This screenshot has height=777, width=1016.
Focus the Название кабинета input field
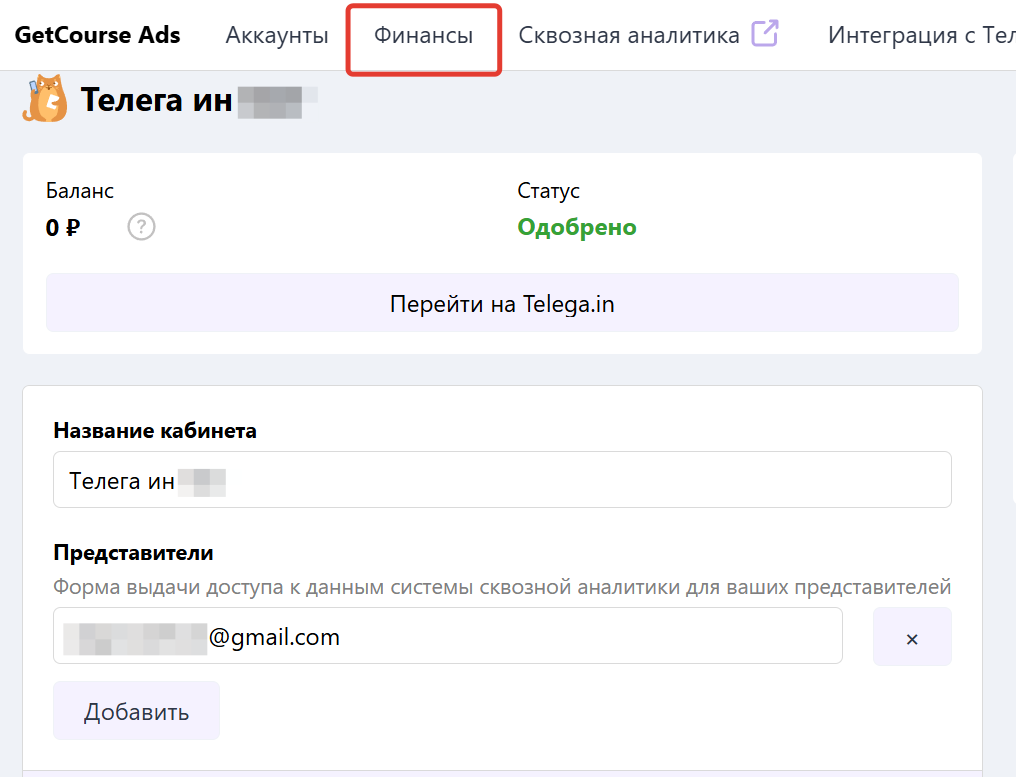[x=501, y=480]
